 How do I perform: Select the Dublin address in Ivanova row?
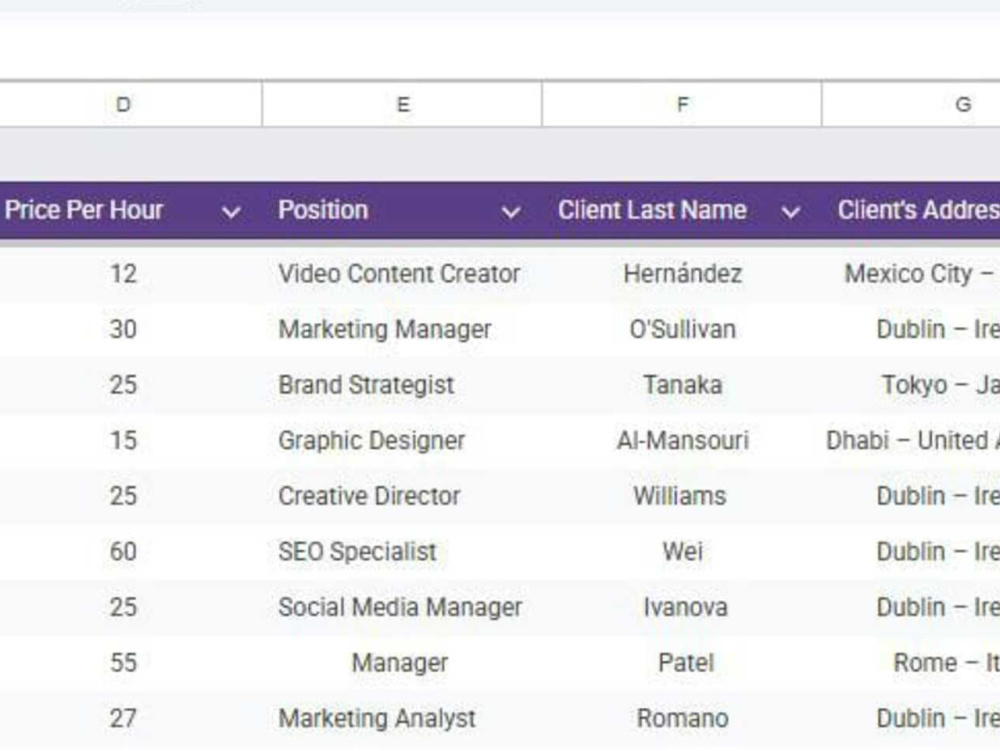point(911,608)
